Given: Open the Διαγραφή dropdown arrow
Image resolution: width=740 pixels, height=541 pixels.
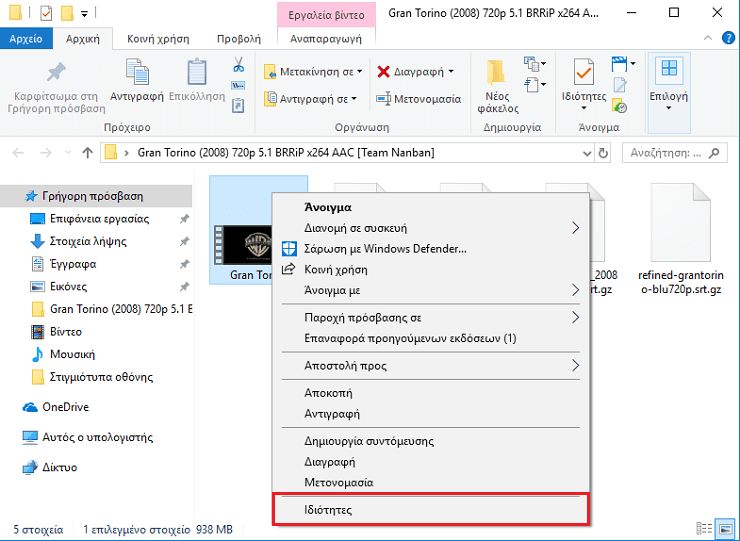Looking at the screenshot, I should (x=451, y=72).
